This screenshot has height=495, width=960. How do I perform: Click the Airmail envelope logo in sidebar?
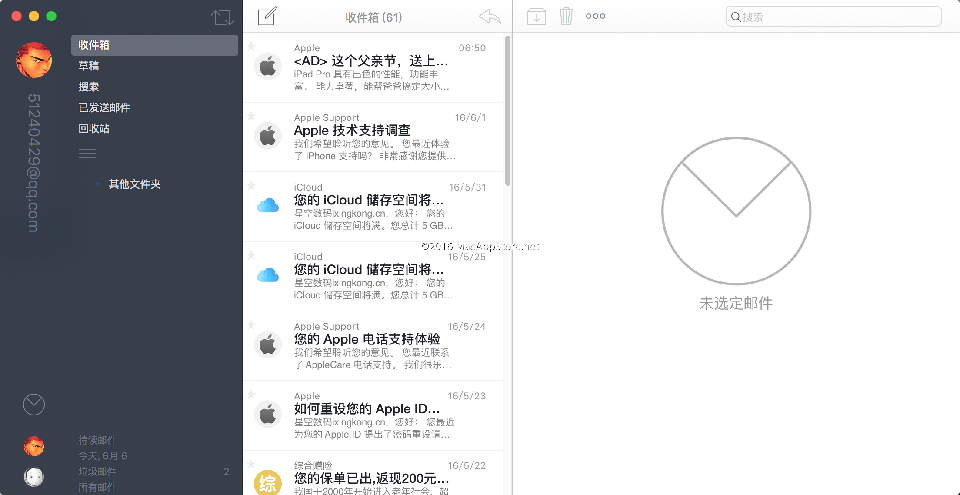tap(34, 404)
